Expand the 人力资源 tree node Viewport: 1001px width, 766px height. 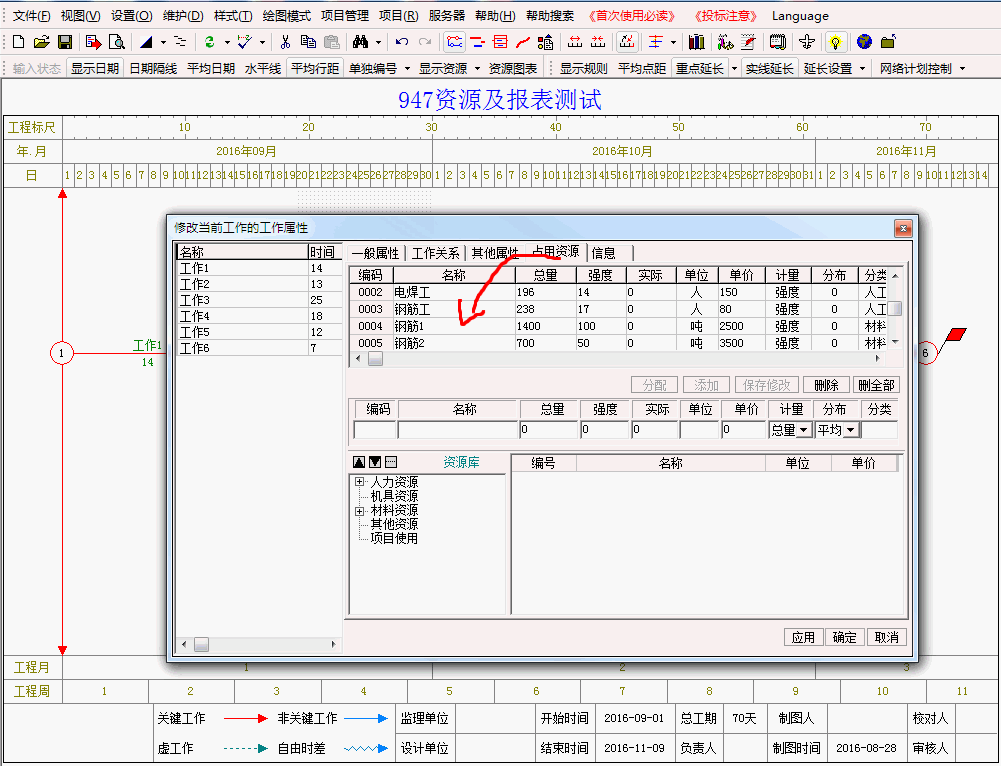click(359, 482)
